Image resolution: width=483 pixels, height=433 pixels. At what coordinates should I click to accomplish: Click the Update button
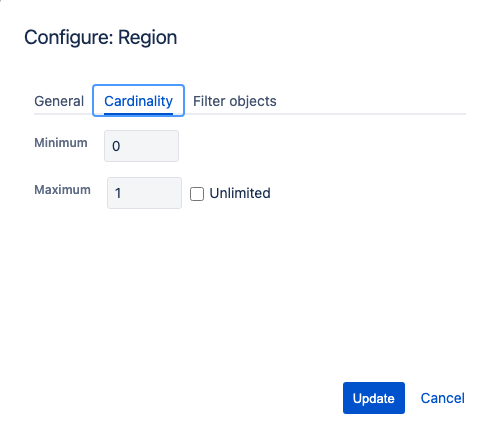(x=374, y=398)
